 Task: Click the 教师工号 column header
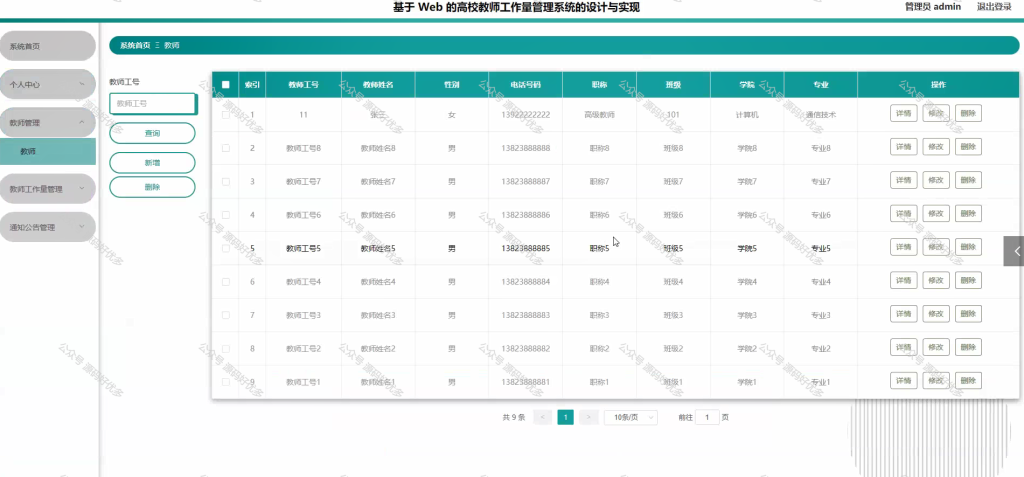[303, 85]
